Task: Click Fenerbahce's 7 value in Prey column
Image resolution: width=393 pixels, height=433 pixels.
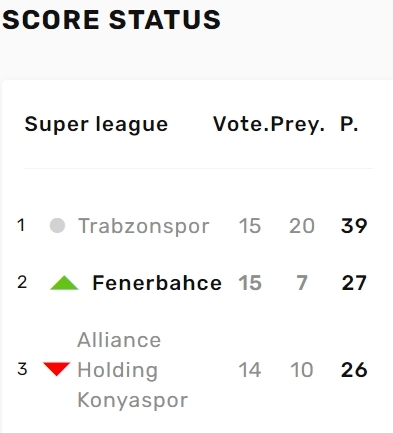Action: (302, 283)
